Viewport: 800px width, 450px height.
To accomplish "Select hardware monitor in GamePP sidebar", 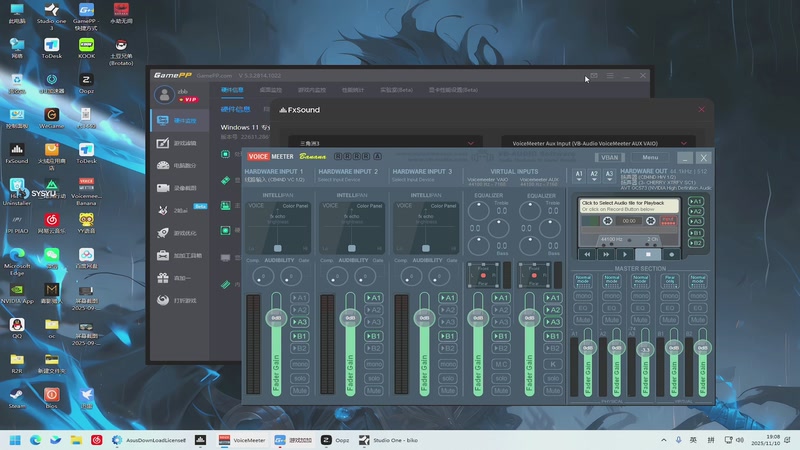I will (180, 120).
